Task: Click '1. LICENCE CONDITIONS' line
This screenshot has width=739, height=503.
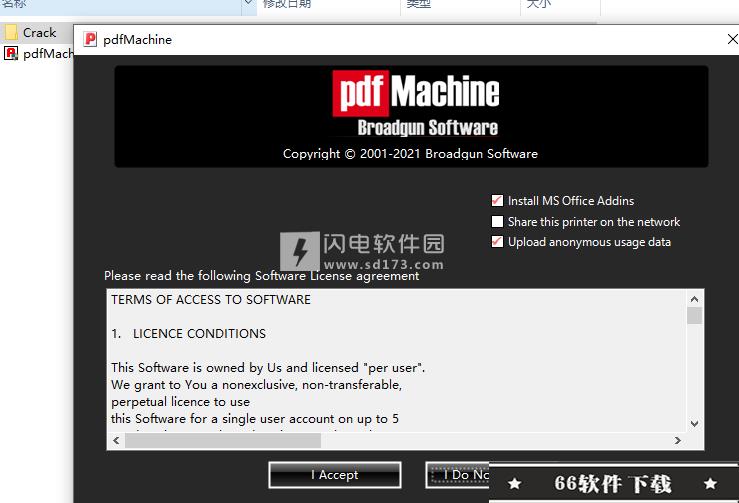Action: (189, 334)
